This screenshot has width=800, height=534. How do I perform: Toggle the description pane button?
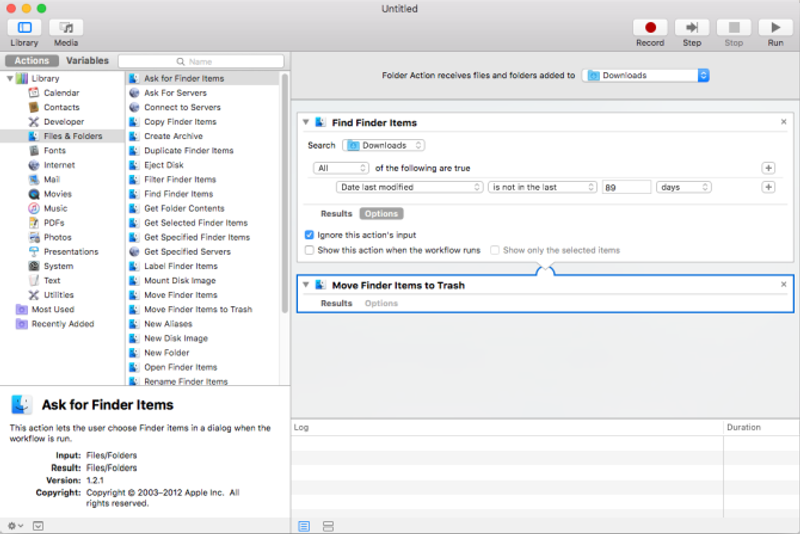(x=38, y=526)
